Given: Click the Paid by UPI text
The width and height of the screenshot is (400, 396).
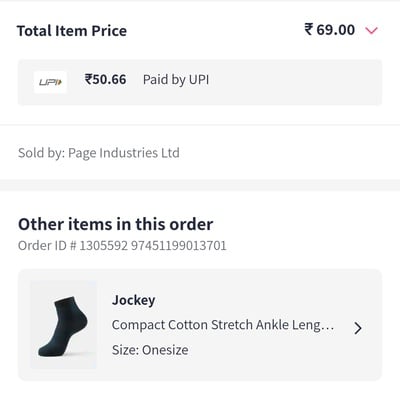Looking at the screenshot, I should pyautogui.click(x=176, y=80).
